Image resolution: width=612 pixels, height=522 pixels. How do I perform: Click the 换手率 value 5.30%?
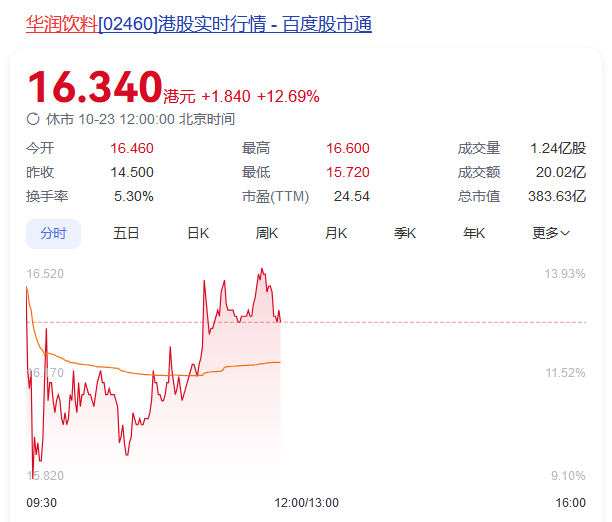pyautogui.click(x=133, y=196)
